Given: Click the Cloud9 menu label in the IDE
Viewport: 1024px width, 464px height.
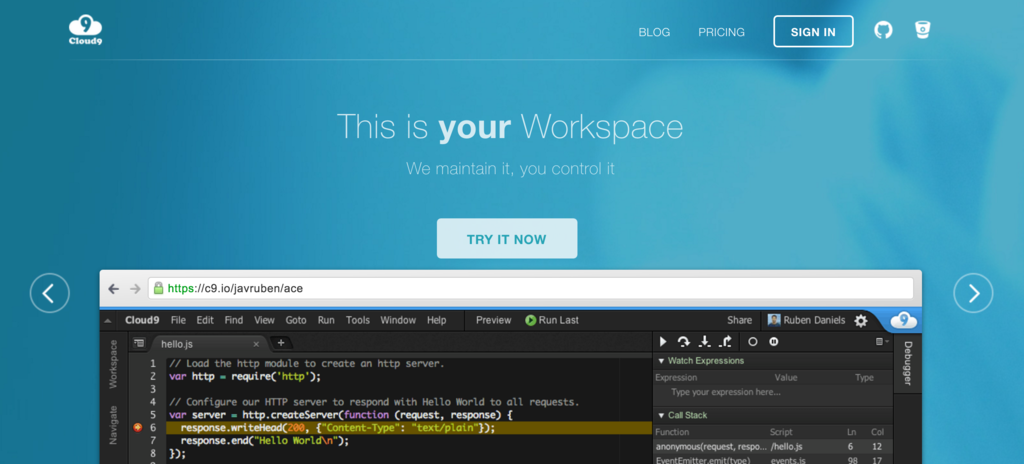Looking at the screenshot, I should (x=143, y=320).
